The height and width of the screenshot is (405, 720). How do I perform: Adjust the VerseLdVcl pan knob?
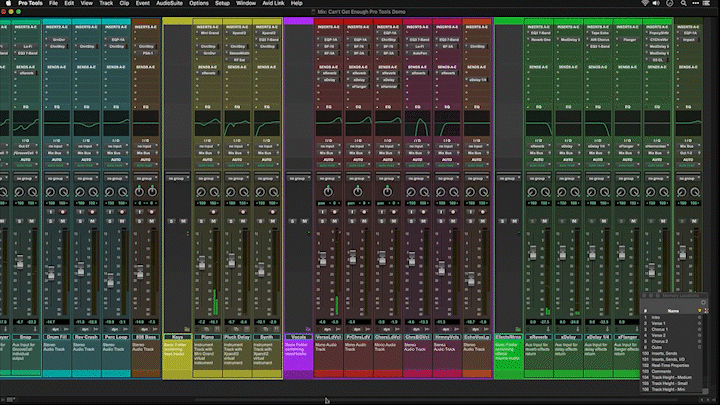click(328, 190)
